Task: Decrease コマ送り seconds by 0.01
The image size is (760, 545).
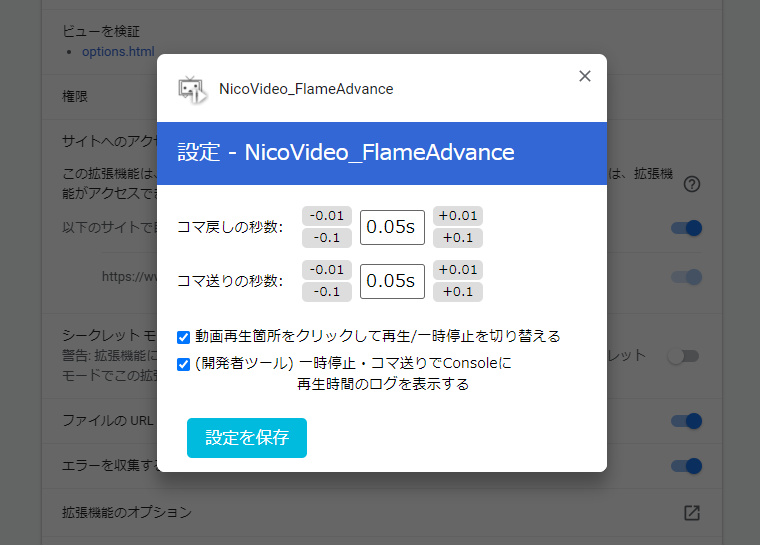Action: tap(327, 270)
